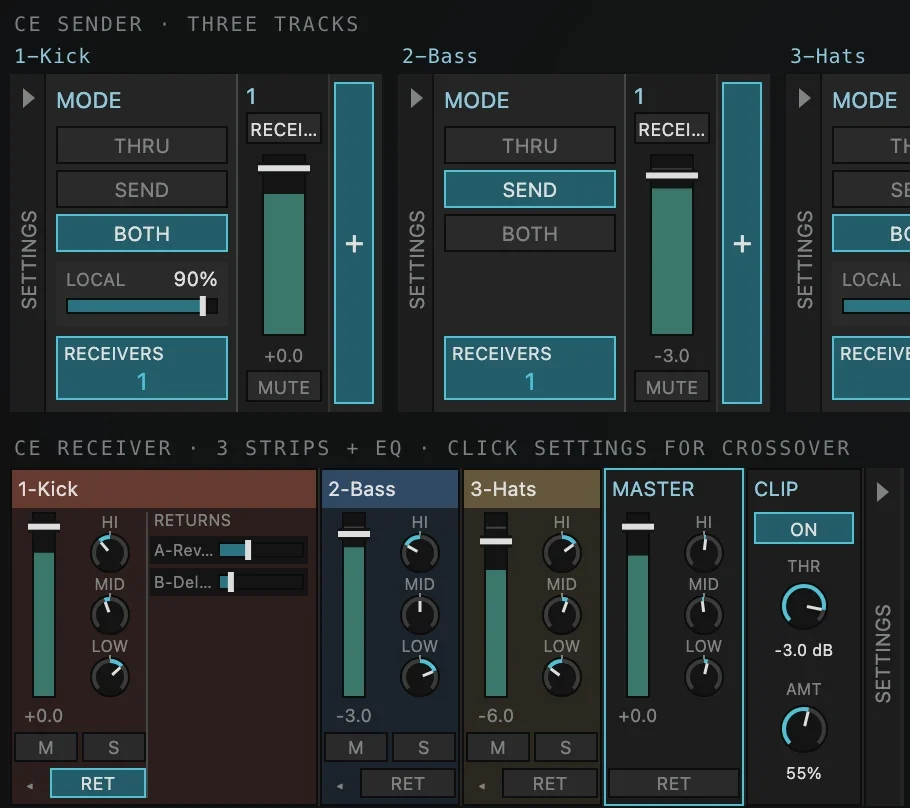
Task: Click the CLIP THR threshold knob
Action: (x=804, y=607)
